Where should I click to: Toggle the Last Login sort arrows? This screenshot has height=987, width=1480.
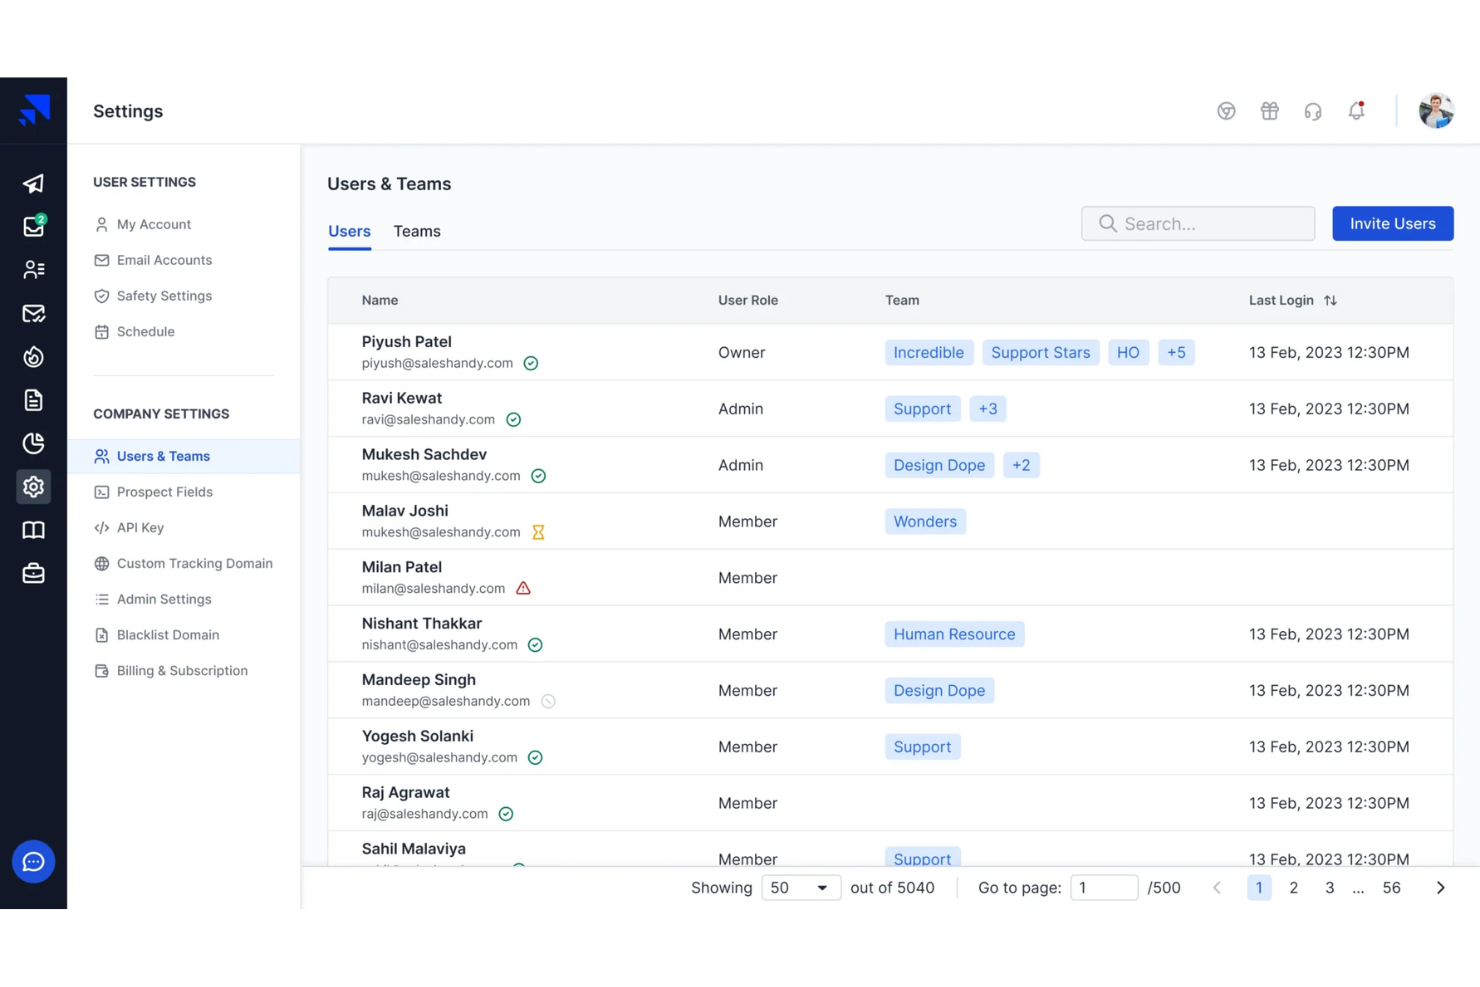(1331, 300)
